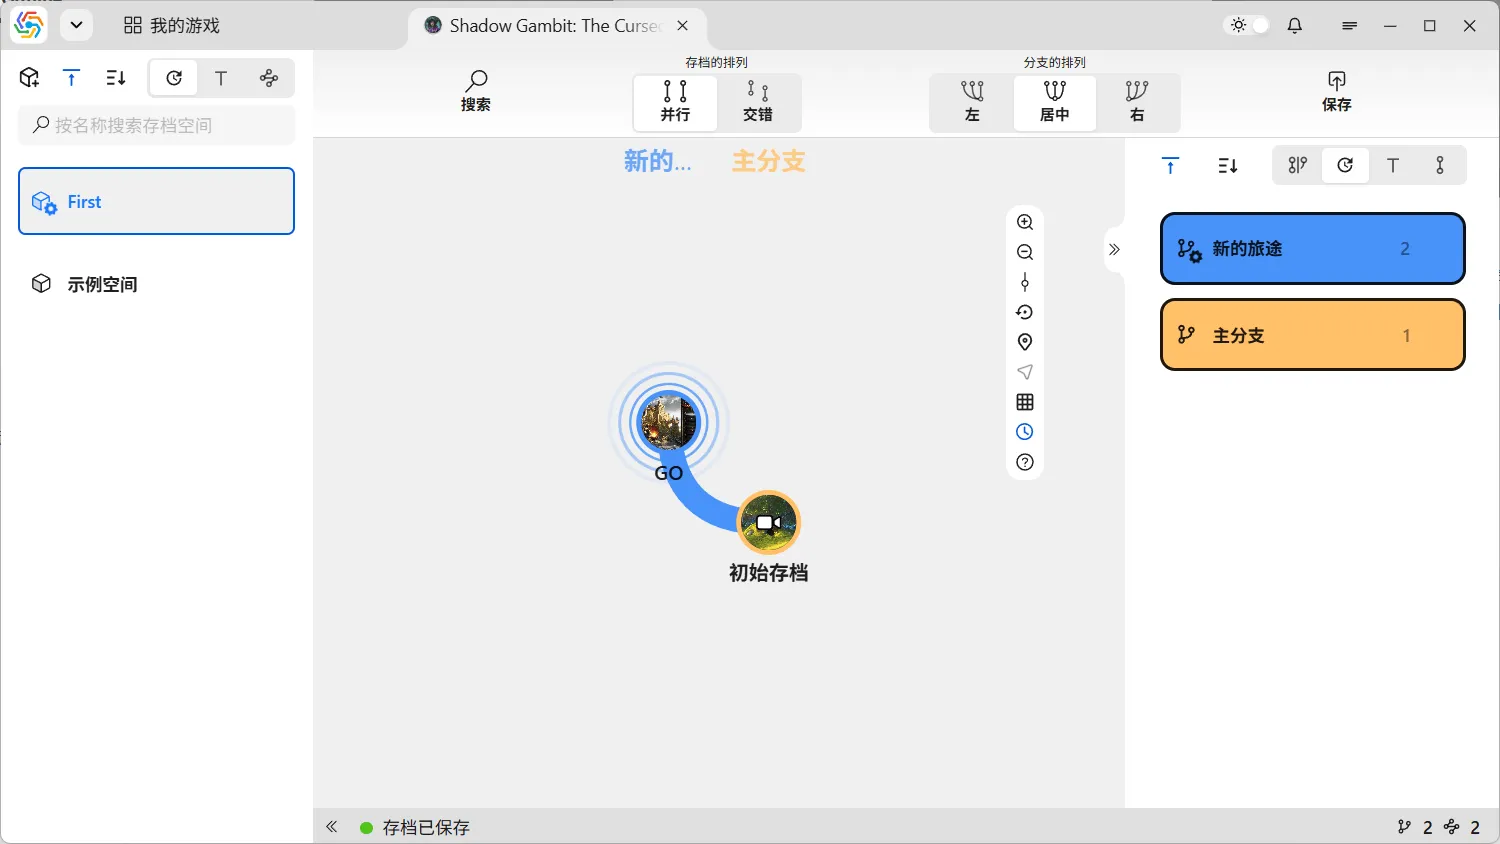
Task: Open the help question mark icon
Action: (x=1025, y=462)
